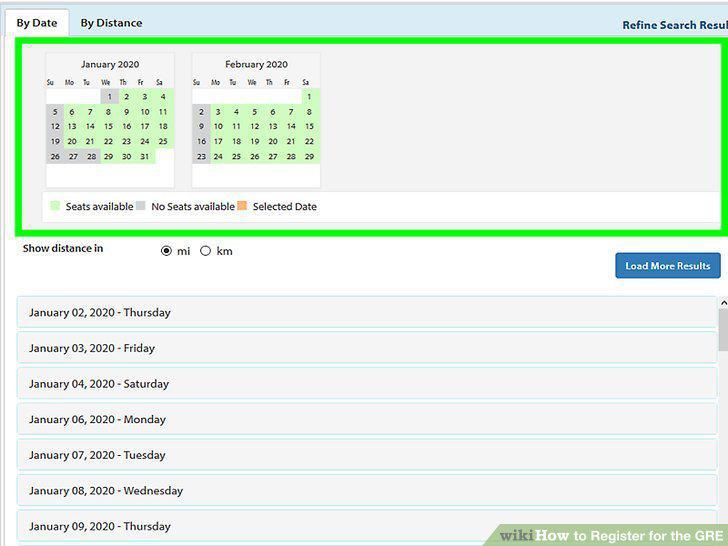Click the green Seats available legend swatch

pyautogui.click(x=55, y=206)
